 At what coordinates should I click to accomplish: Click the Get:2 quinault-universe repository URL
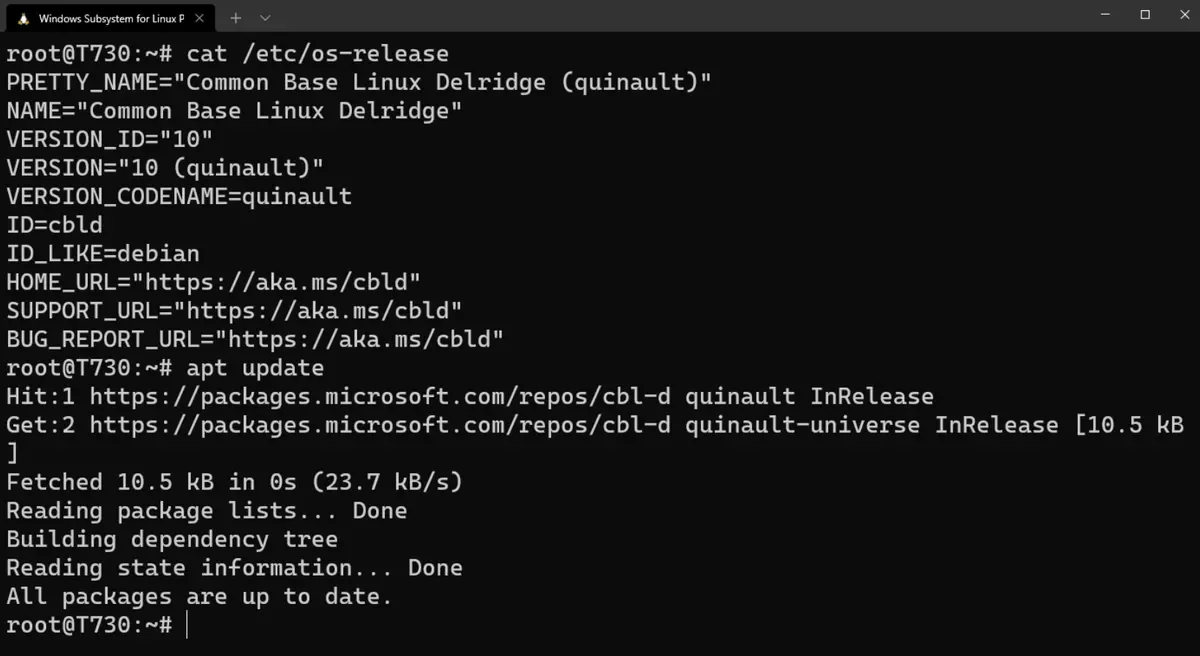tap(380, 425)
